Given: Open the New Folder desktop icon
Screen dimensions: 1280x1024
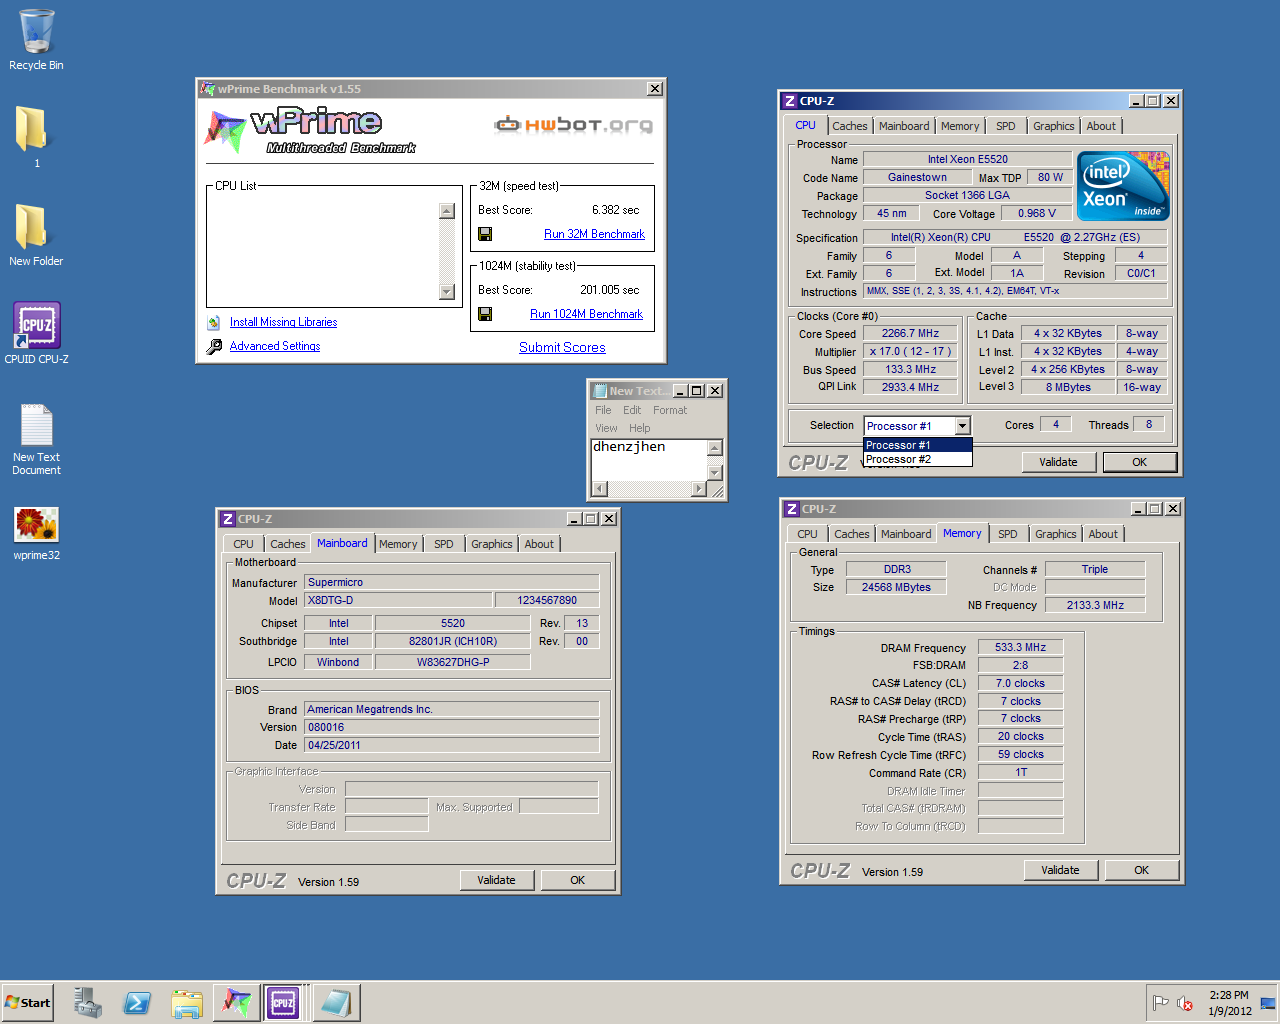Looking at the screenshot, I should point(36,234).
